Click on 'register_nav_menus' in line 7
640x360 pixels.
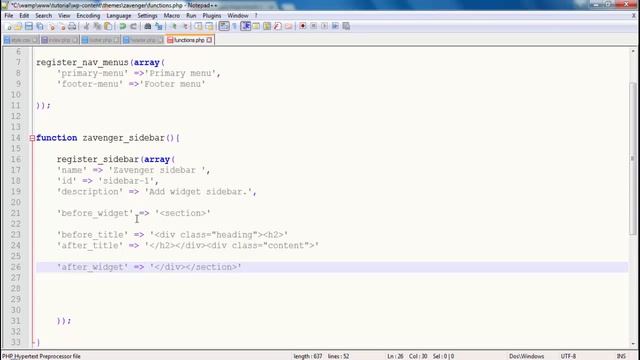pyautogui.click(x=82, y=62)
